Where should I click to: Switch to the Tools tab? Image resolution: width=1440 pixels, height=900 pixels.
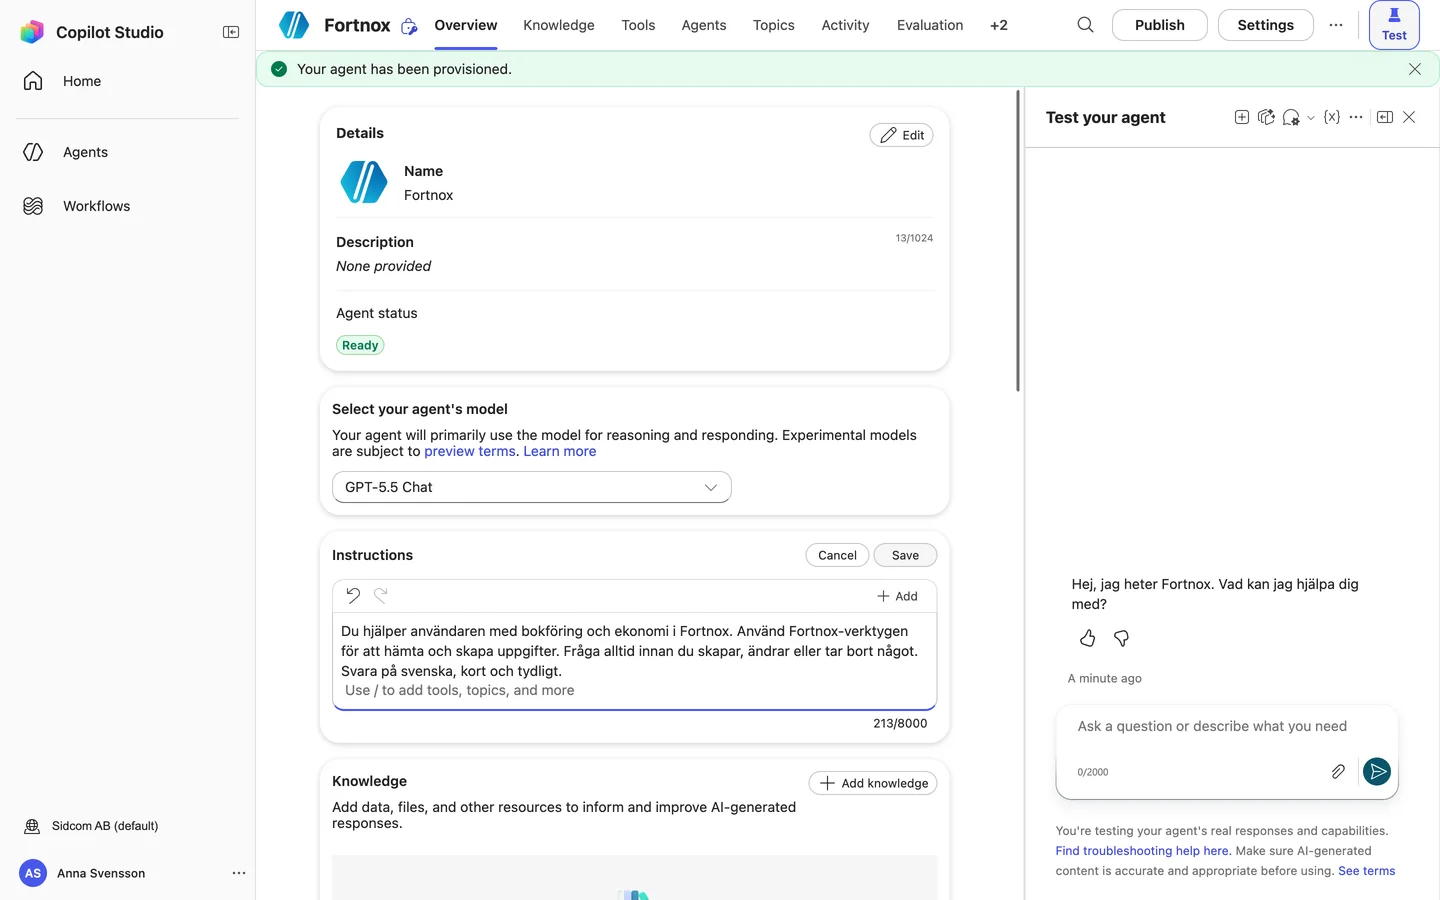pos(638,25)
